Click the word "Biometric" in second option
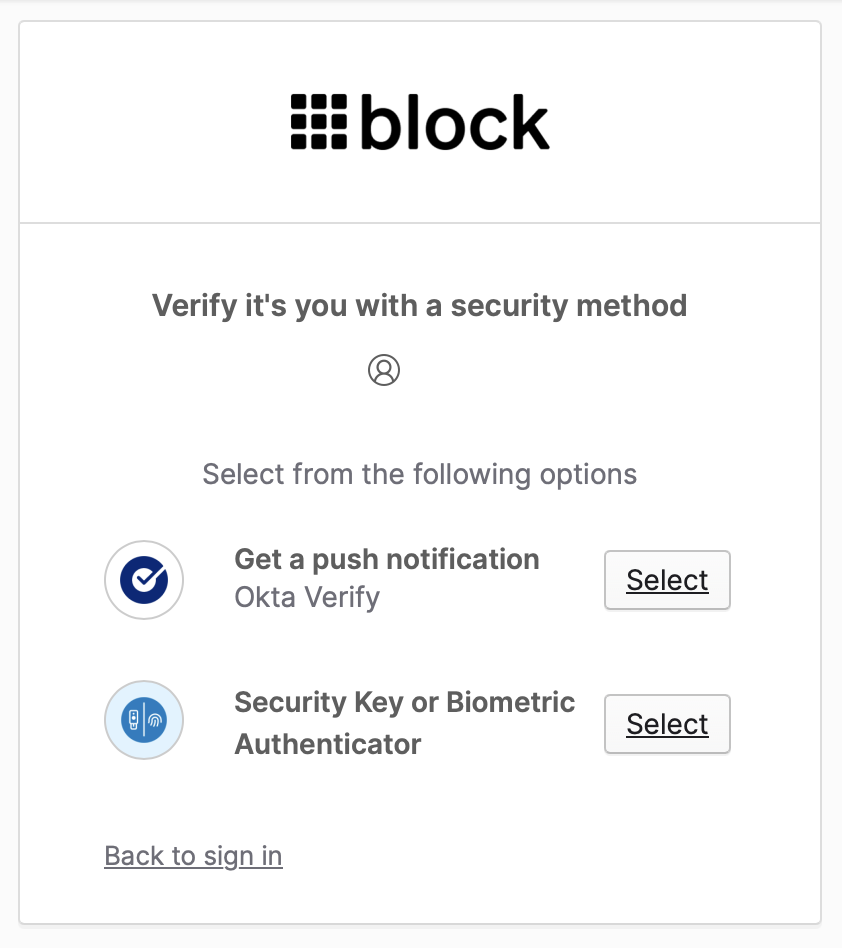Image resolution: width=842 pixels, height=948 pixels. tap(511, 702)
